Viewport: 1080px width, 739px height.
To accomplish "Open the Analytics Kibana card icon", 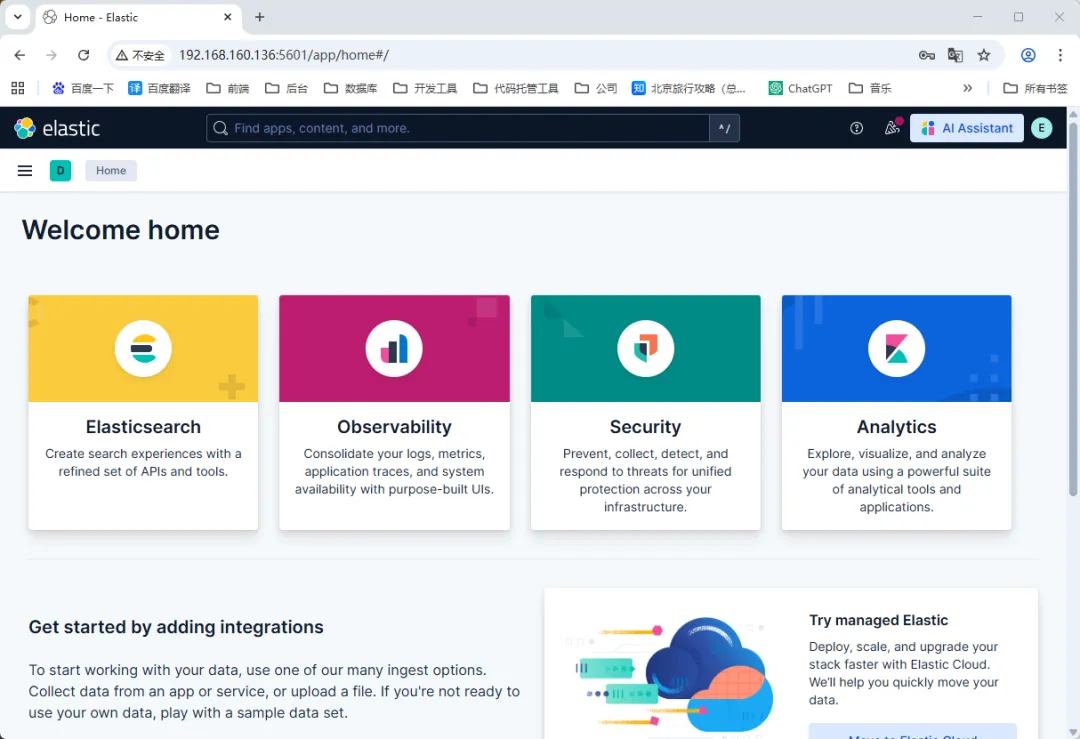I will [896, 348].
